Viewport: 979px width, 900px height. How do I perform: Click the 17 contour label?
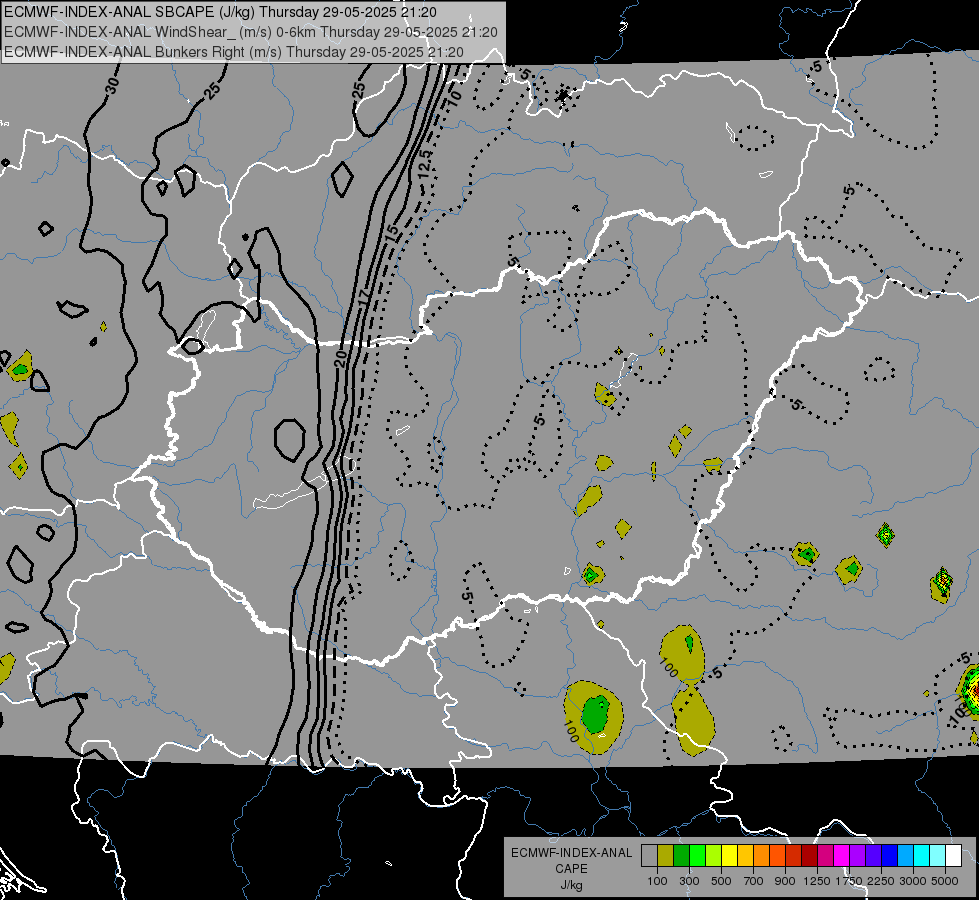tap(365, 296)
